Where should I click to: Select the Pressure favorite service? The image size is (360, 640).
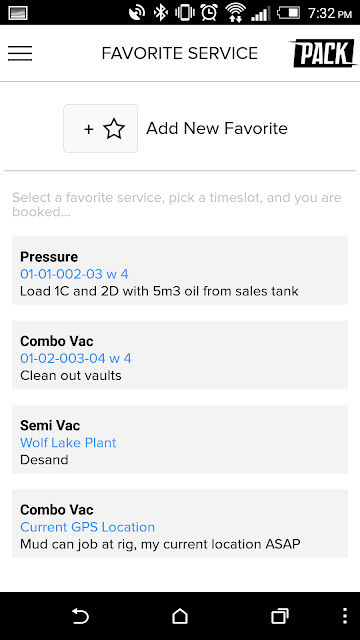180,270
